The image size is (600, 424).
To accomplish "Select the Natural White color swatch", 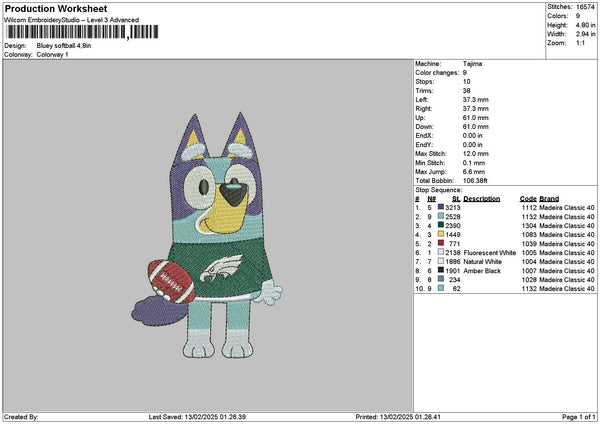I will click(441, 261).
